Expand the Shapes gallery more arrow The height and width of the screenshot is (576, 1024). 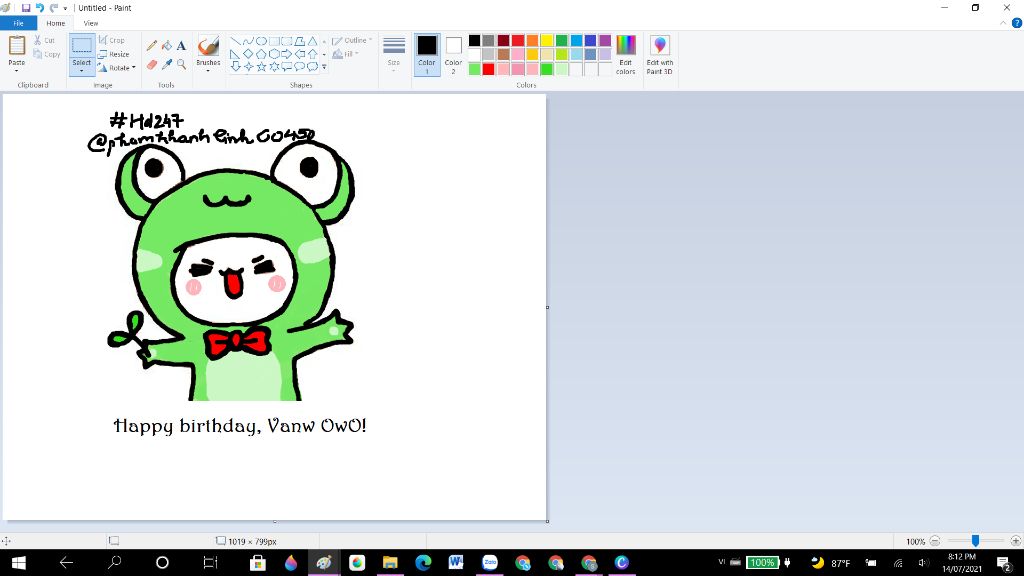(x=324, y=67)
